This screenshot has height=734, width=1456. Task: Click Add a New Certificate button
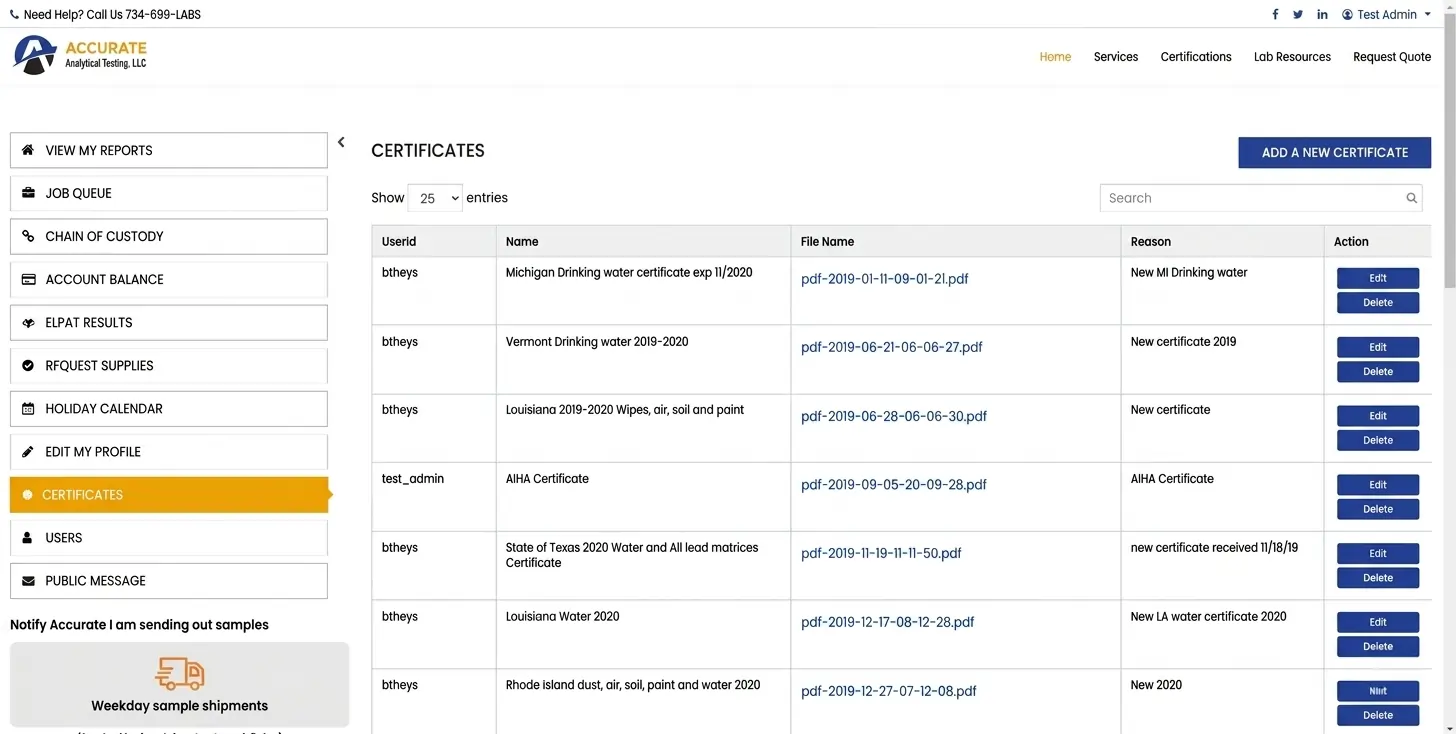[x=1334, y=152]
